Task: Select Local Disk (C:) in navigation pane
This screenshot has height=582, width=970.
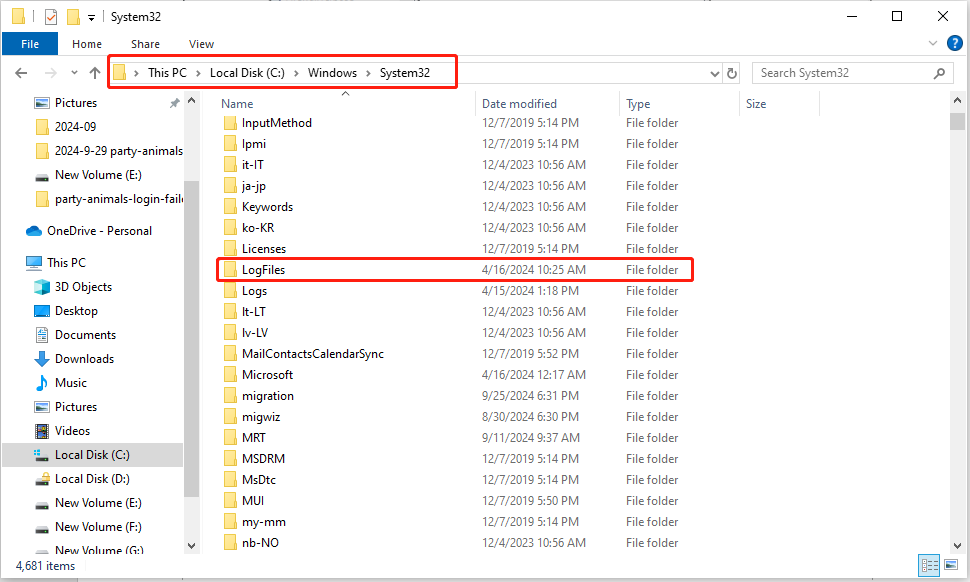Action: coord(92,455)
